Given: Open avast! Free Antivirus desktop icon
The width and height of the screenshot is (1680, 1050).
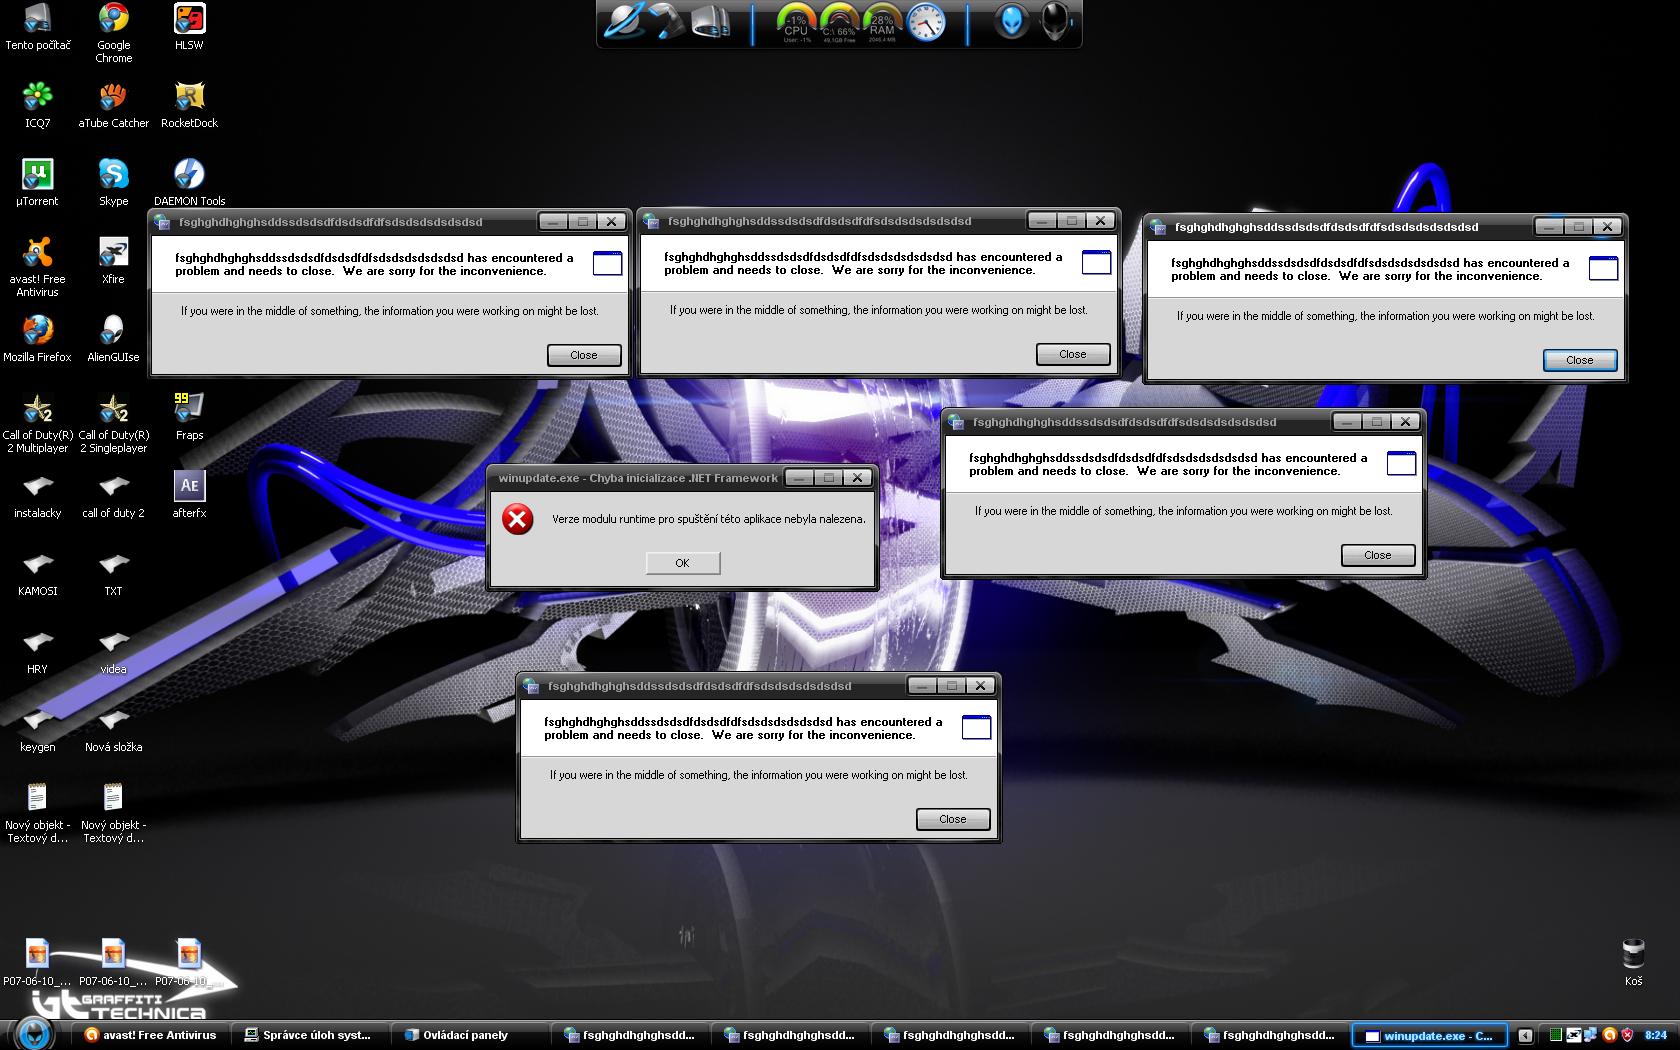Looking at the screenshot, I should [37, 253].
